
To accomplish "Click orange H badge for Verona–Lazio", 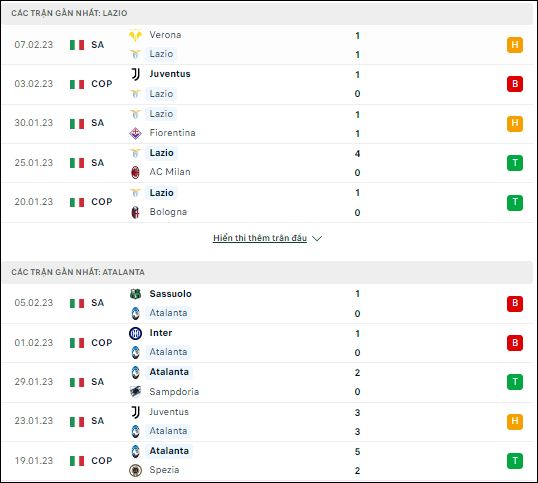I will (515, 45).
